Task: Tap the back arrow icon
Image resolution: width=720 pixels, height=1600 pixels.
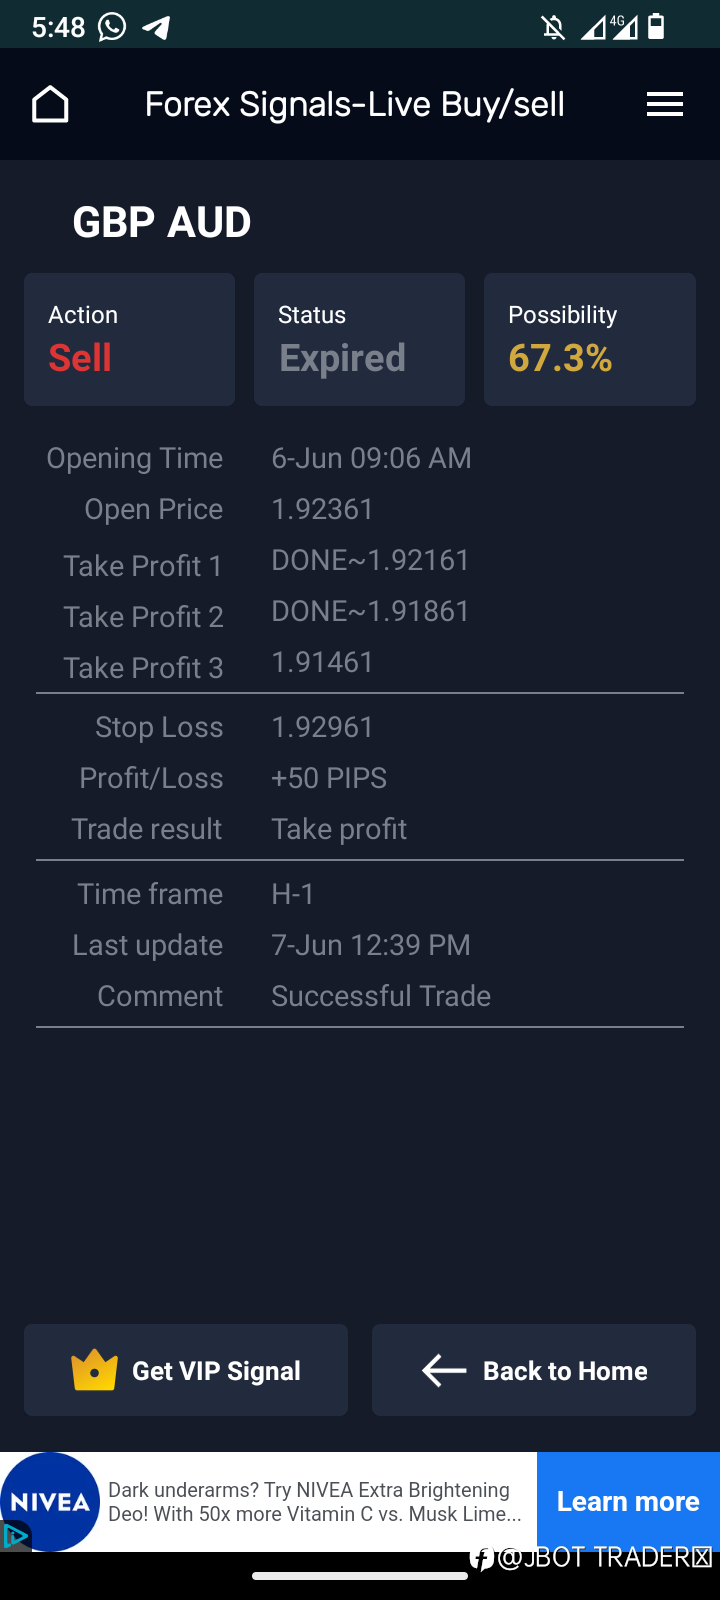Action: coord(444,1370)
